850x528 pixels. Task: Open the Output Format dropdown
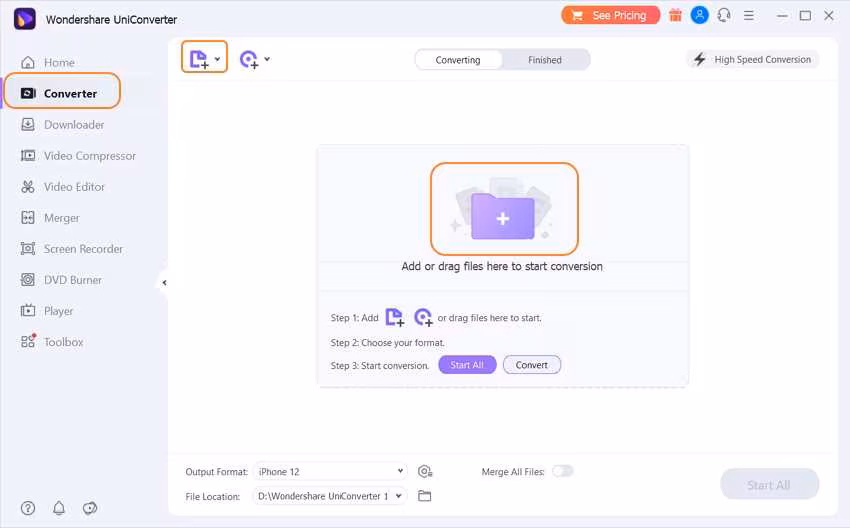(x=330, y=472)
